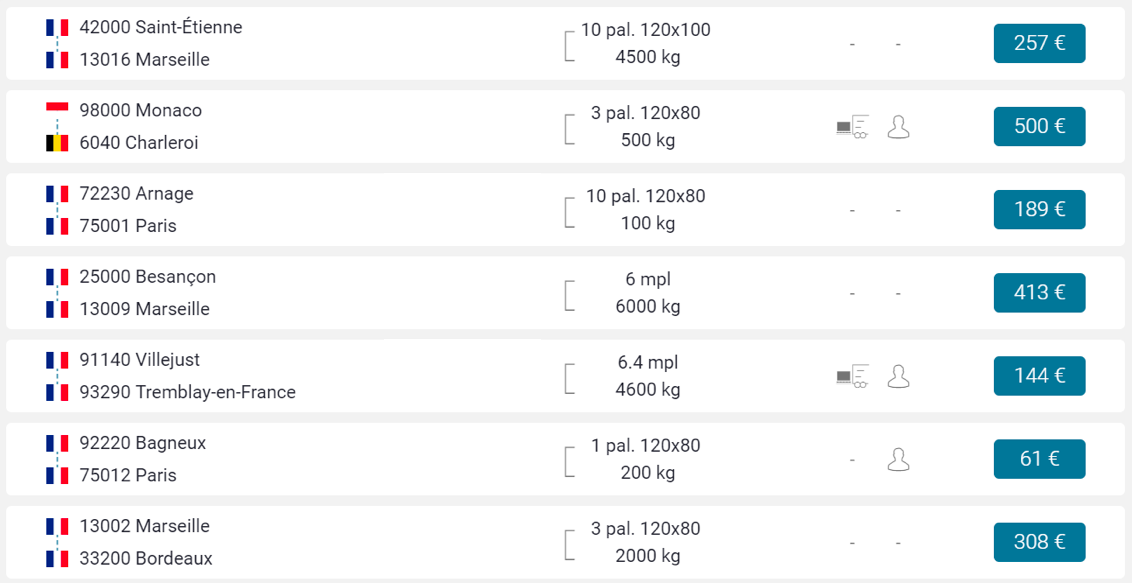Image resolution: width=1132 pixels, height=583 pixels.
Task: Click the person icon in the Monaco–Charleroi row
Action: click(899, 127)
